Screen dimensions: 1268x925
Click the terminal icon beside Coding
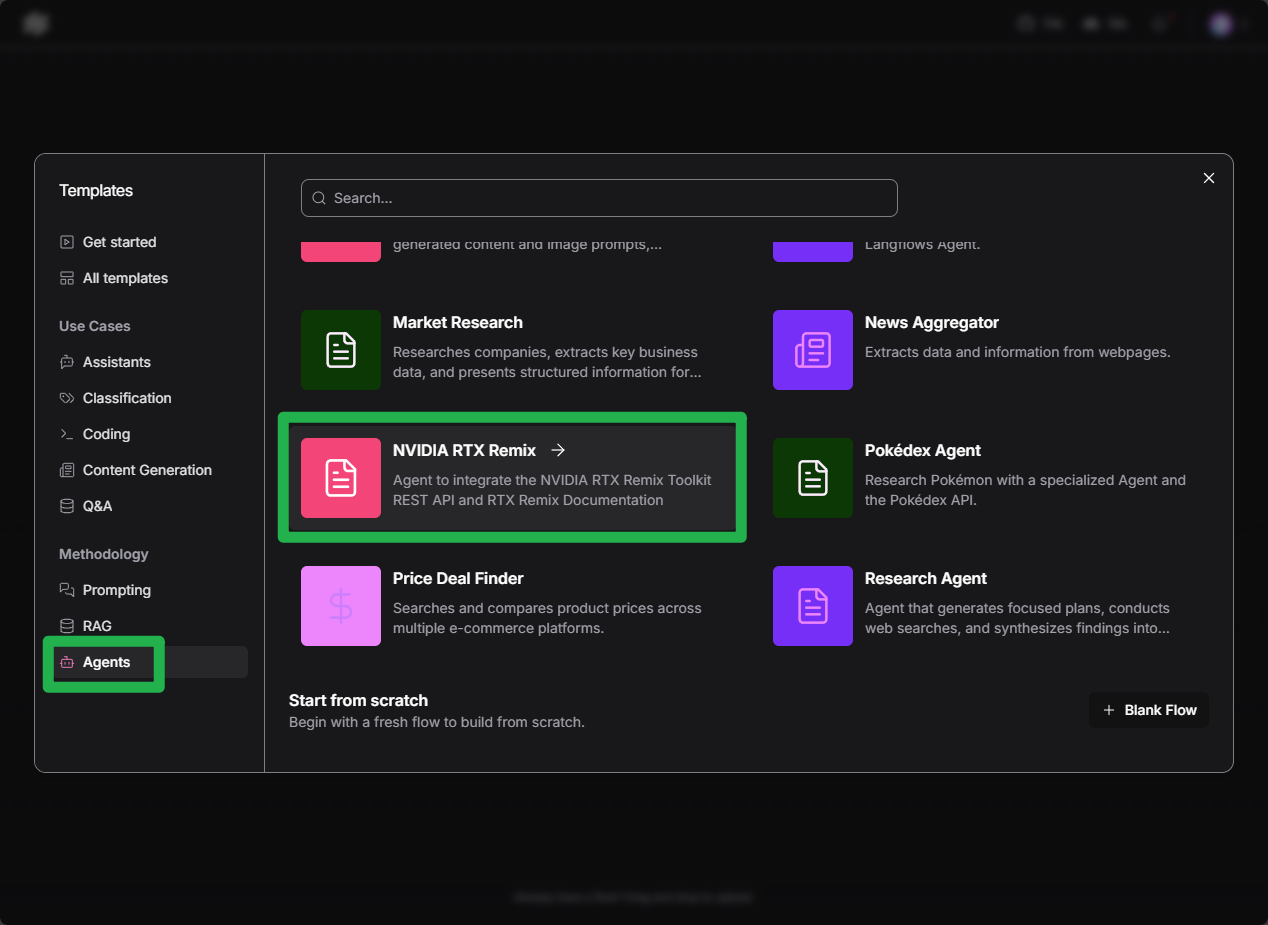click(x=67, y=434)
